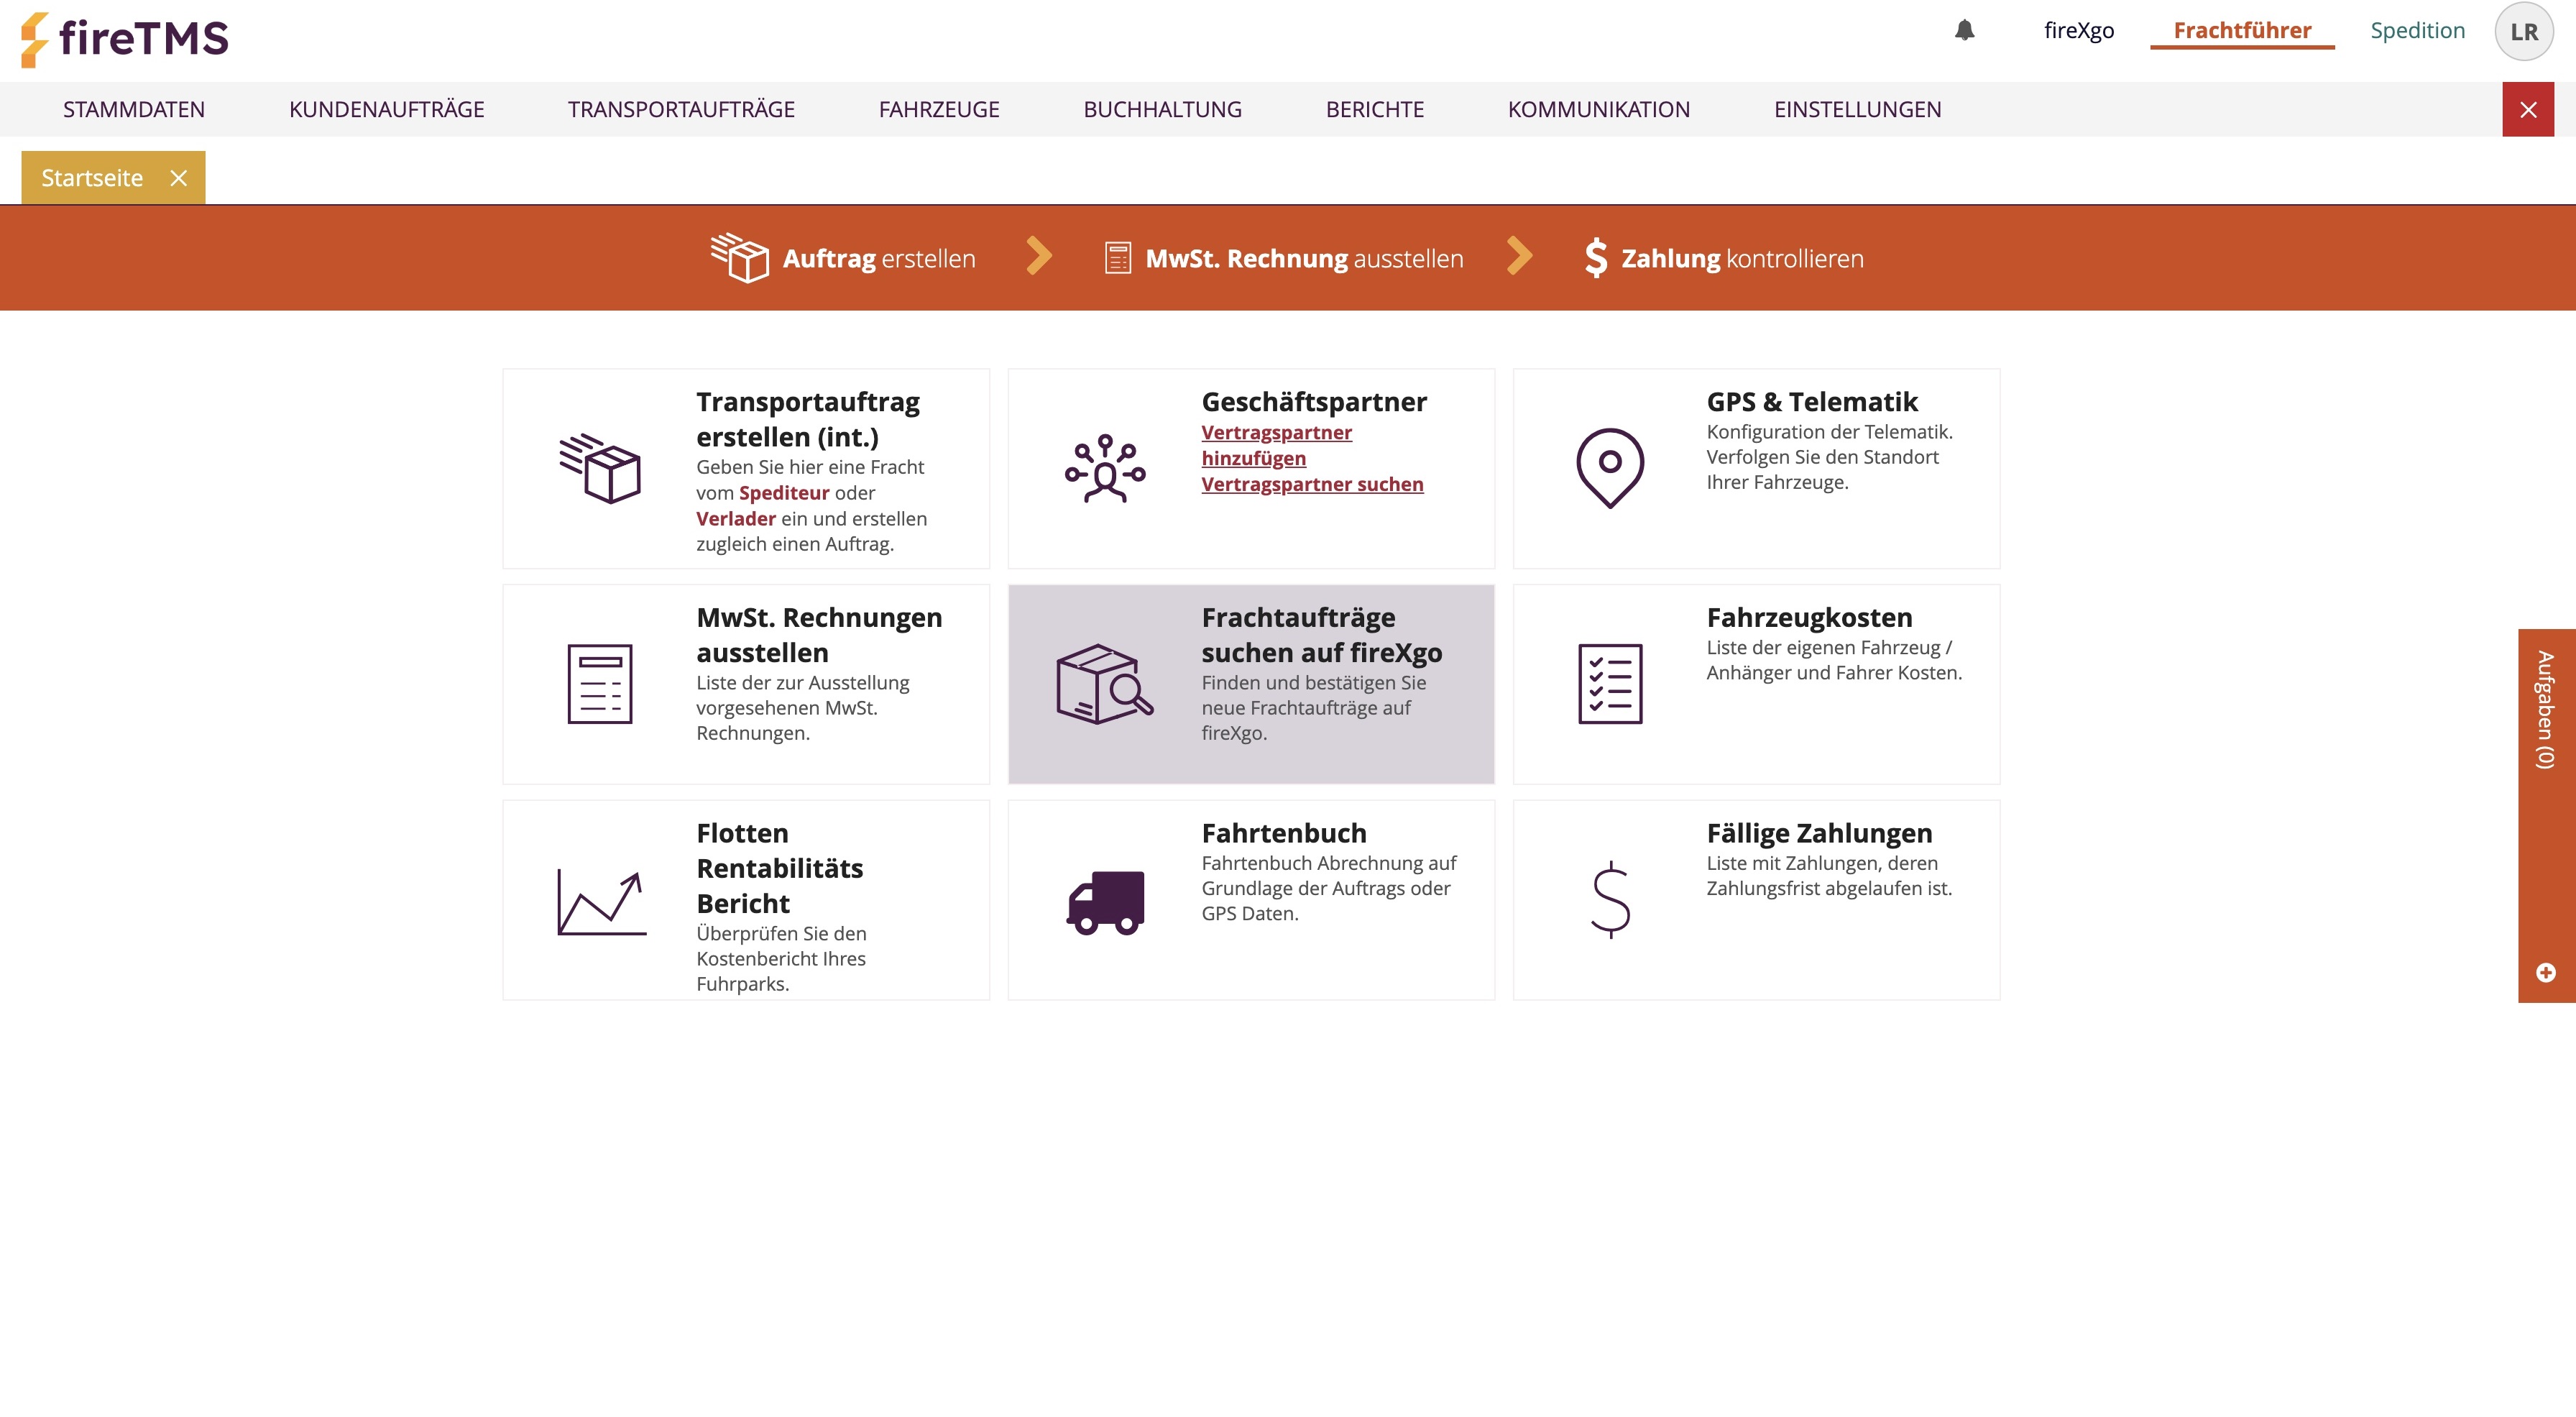Click the red close-all-tabs X button
The image size is (2576, 1417).
pyautogui.click(x=2527, y=109)
